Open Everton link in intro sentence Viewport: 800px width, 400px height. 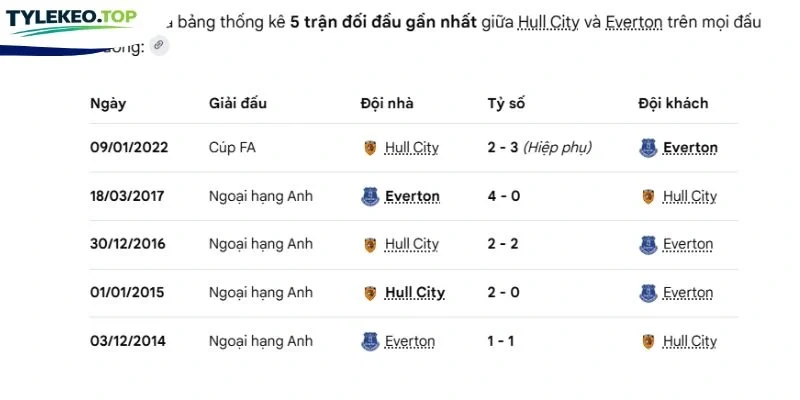[634, 22]
